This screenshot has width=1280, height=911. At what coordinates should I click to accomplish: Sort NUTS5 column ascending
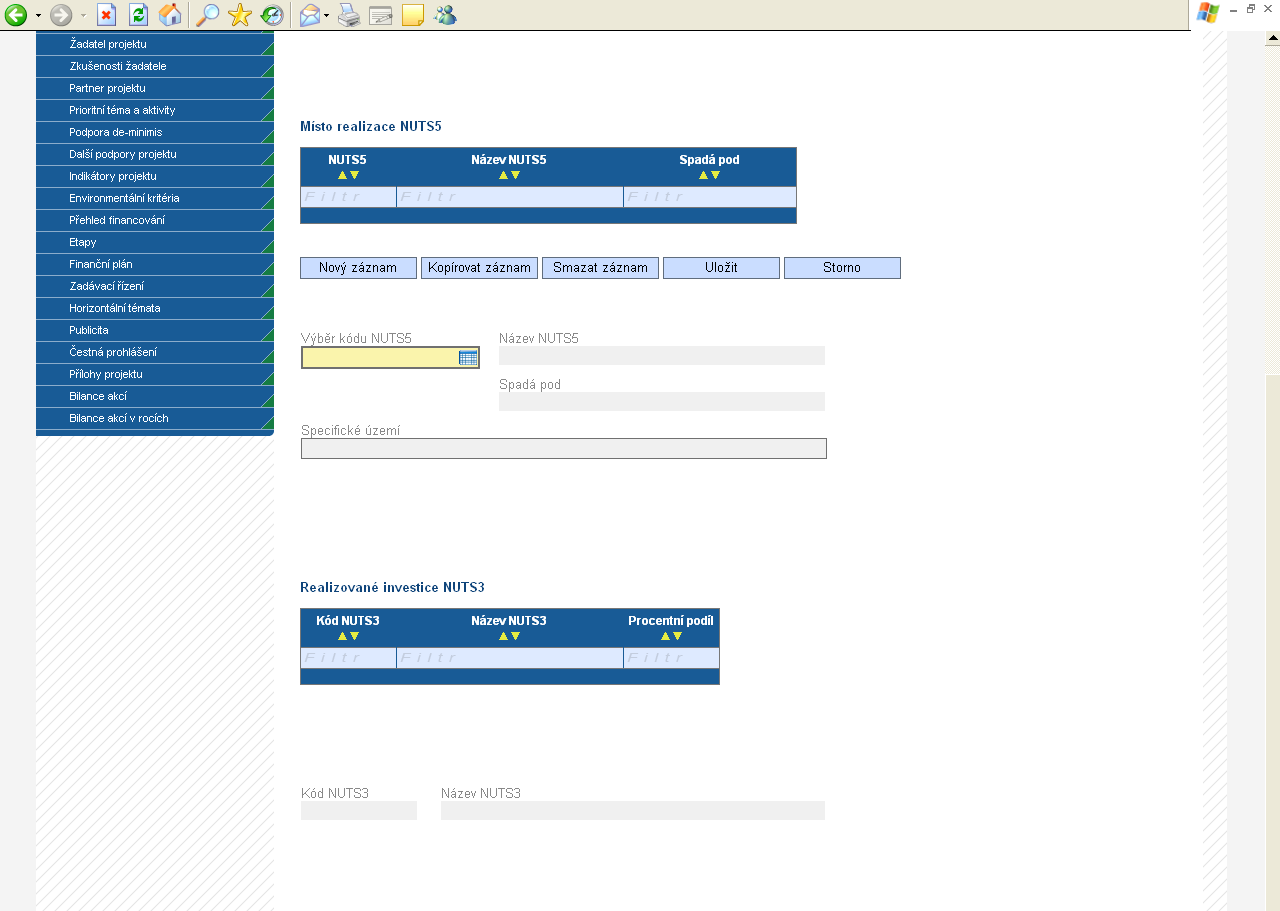[x=342, y=175]
